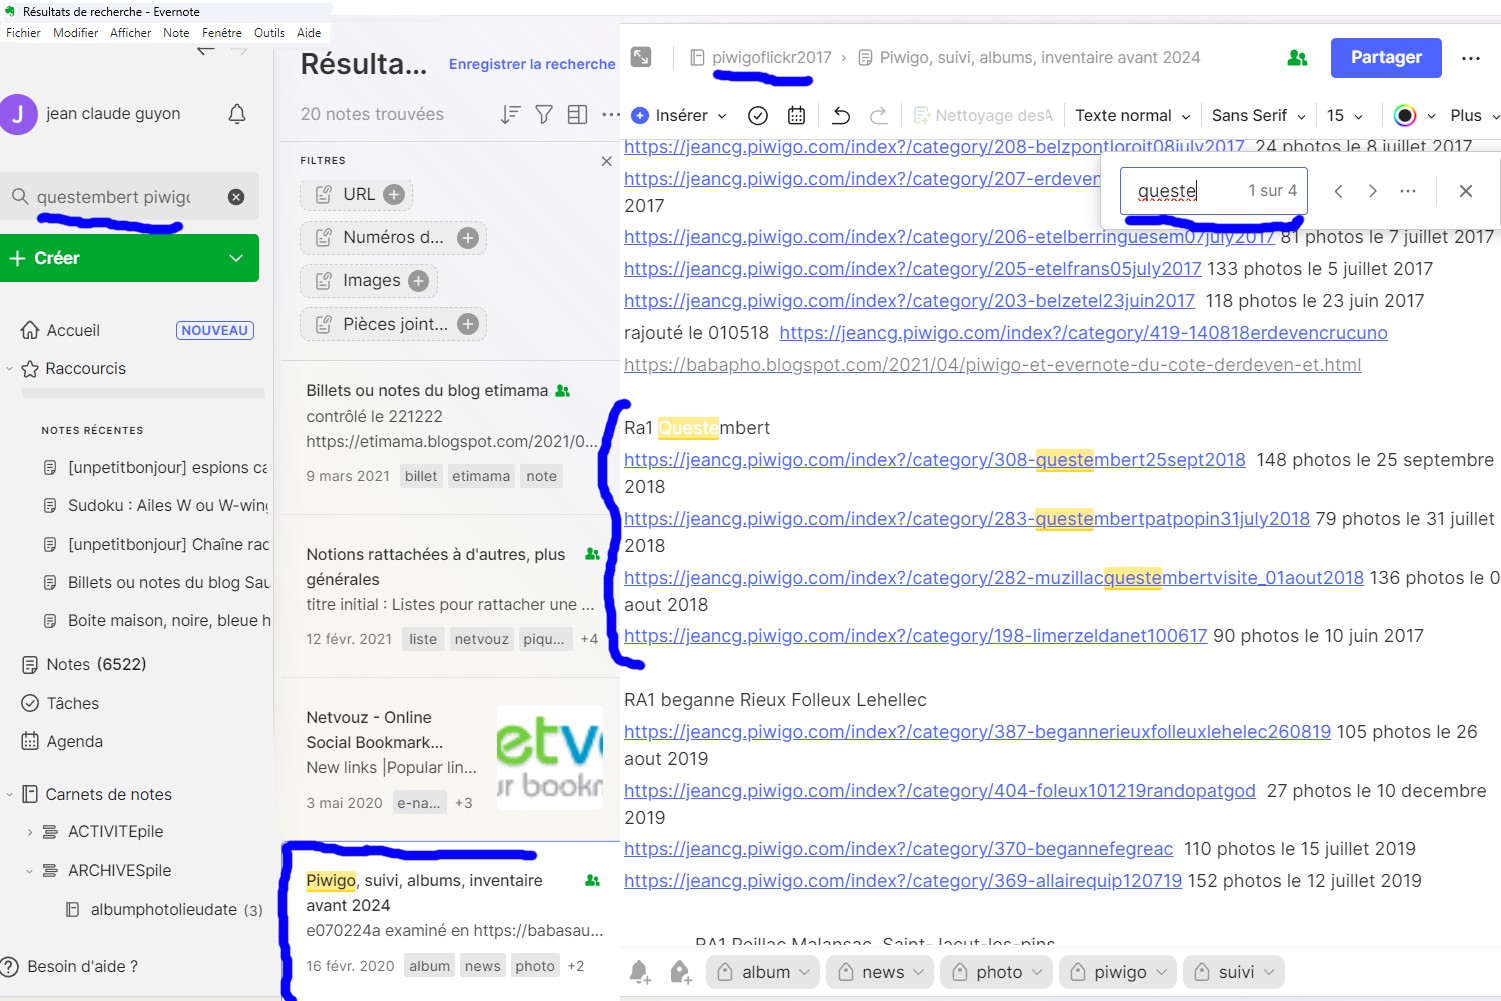Redo the last edit

point(878,116)
